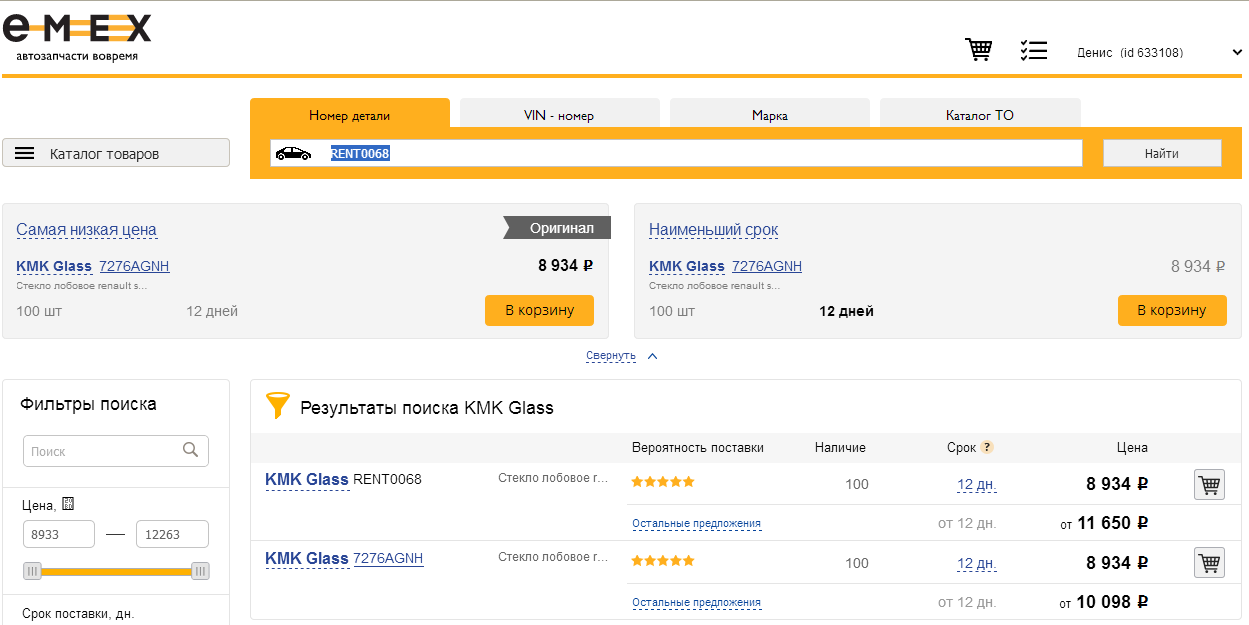Open the Наименьший срок link
Image resolution: width=1249 pixels, height=625 pixels.
[x=713, y=229]
